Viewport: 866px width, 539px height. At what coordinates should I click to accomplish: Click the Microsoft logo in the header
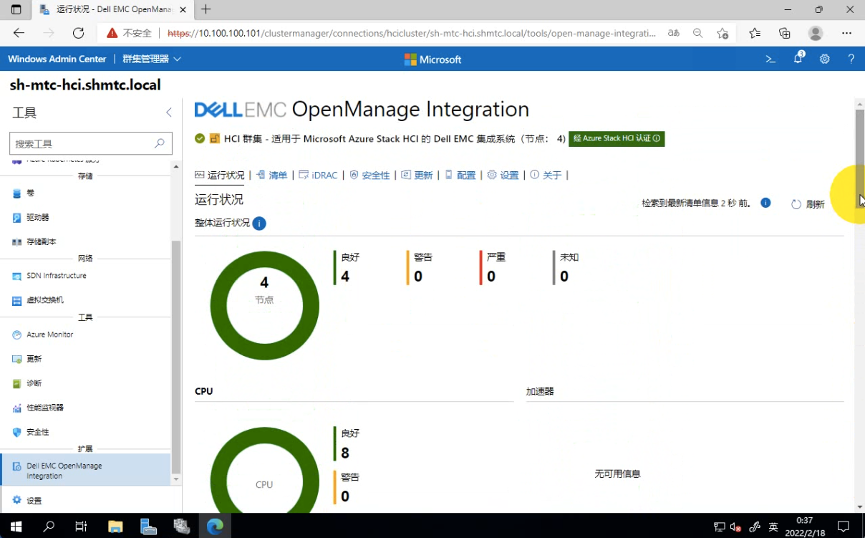(432, 60)
